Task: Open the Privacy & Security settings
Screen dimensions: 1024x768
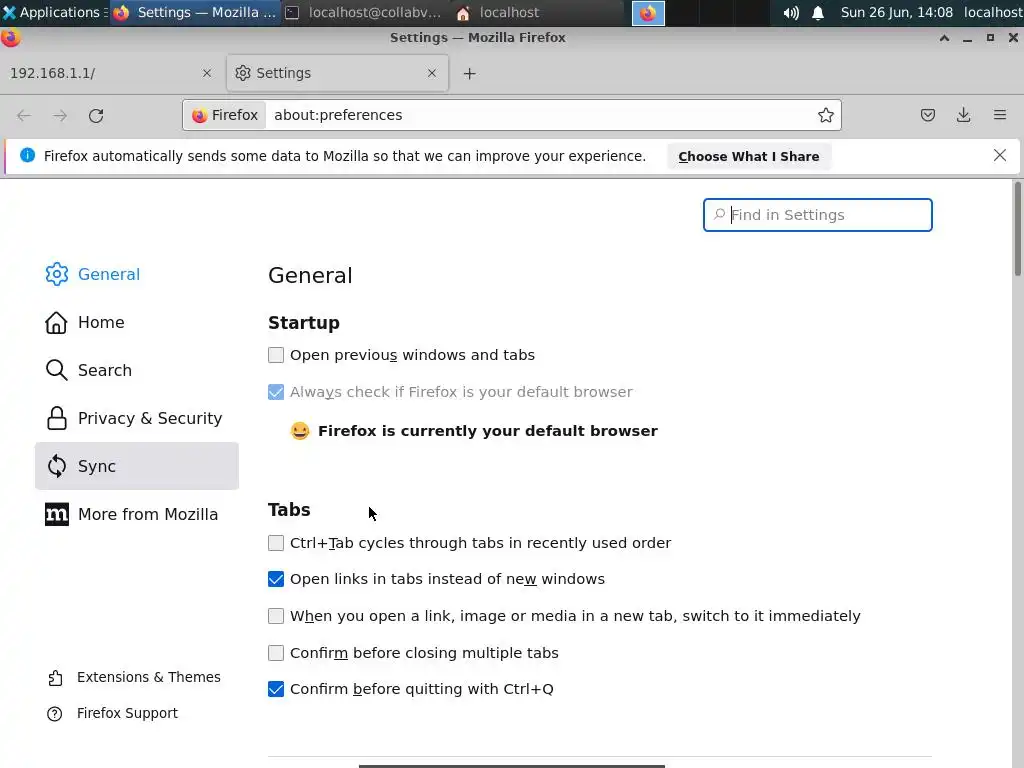Action: click(x=149, y=418)
